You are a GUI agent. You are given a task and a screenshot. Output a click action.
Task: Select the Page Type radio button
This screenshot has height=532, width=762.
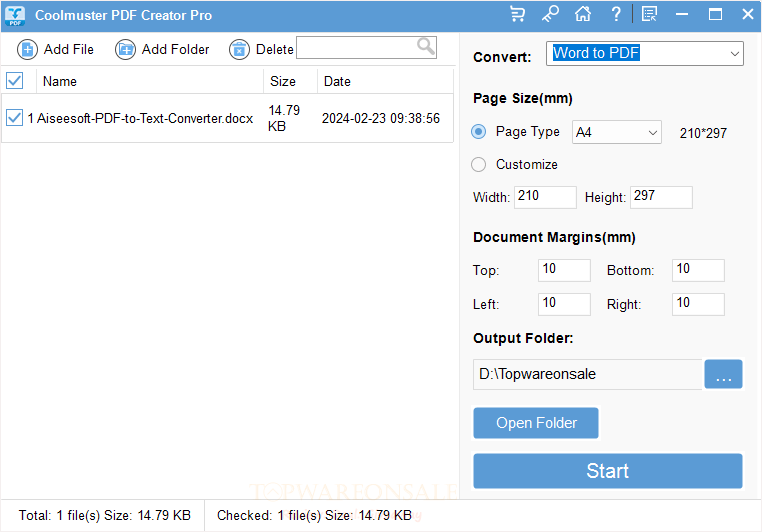479,132
